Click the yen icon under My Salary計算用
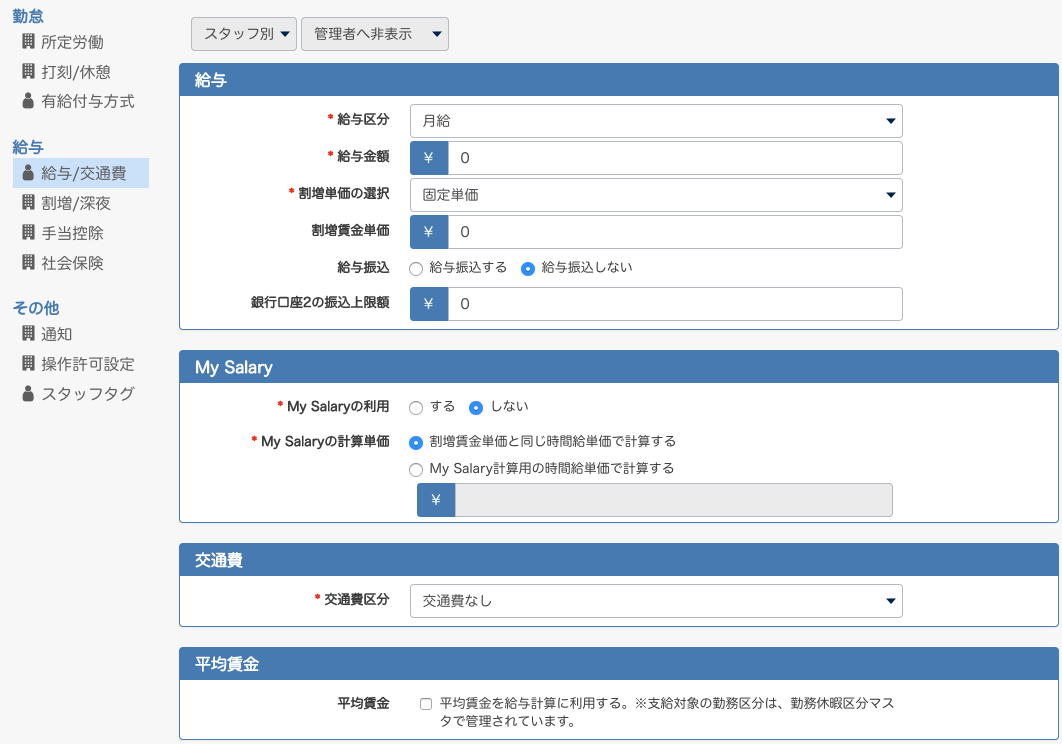This screenshot has height=744, width=1062. coord(436,500)
